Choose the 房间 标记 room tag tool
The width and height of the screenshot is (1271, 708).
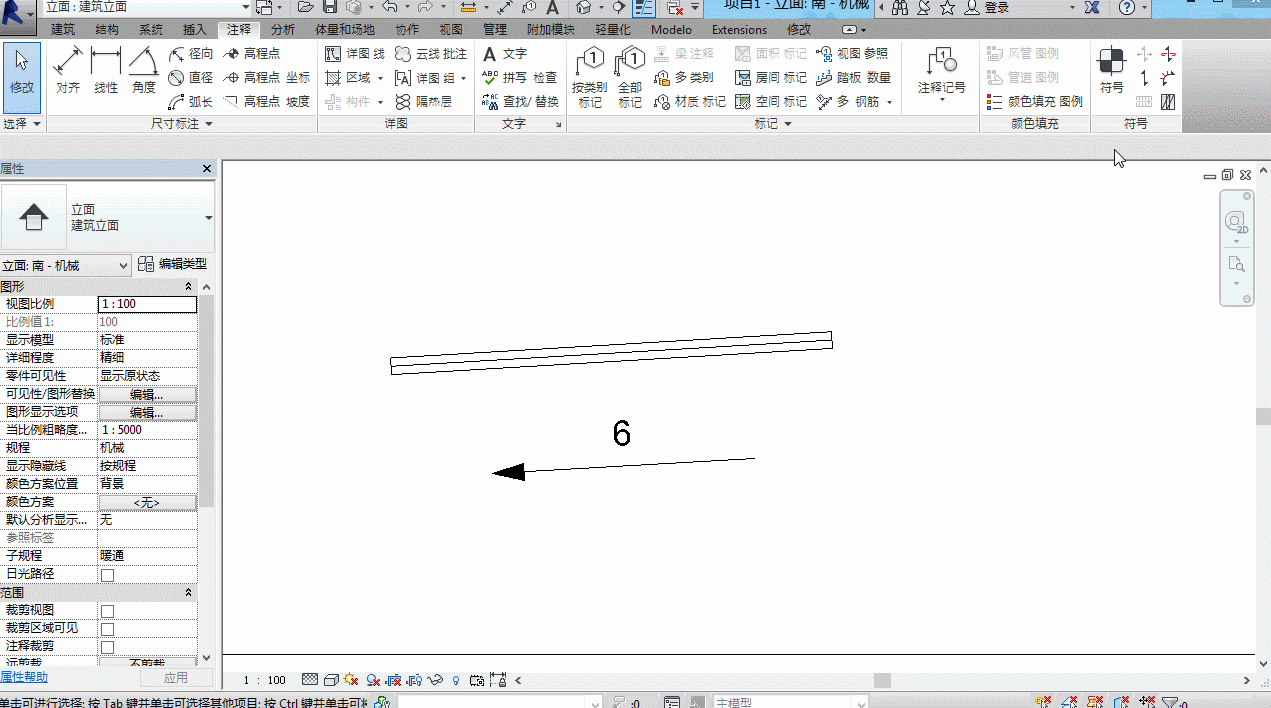coord(770,78)
